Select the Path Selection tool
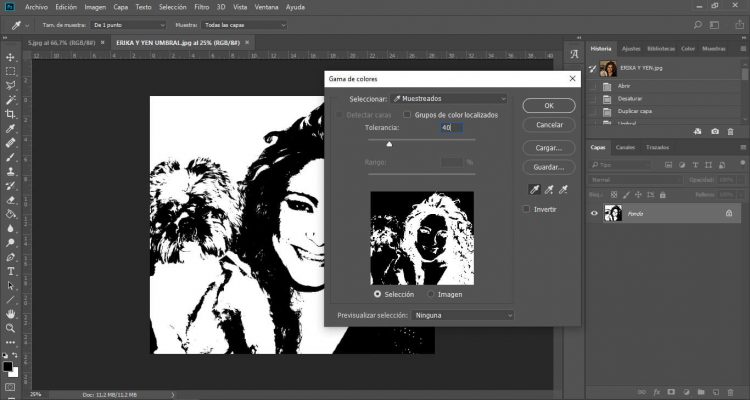 [x=10, y=286]
